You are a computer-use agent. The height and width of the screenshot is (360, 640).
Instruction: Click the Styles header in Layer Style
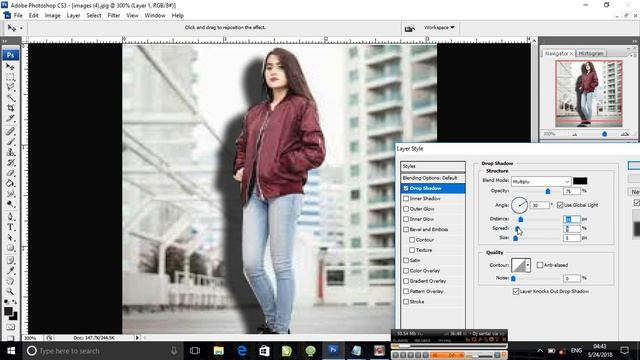(433, 166)
